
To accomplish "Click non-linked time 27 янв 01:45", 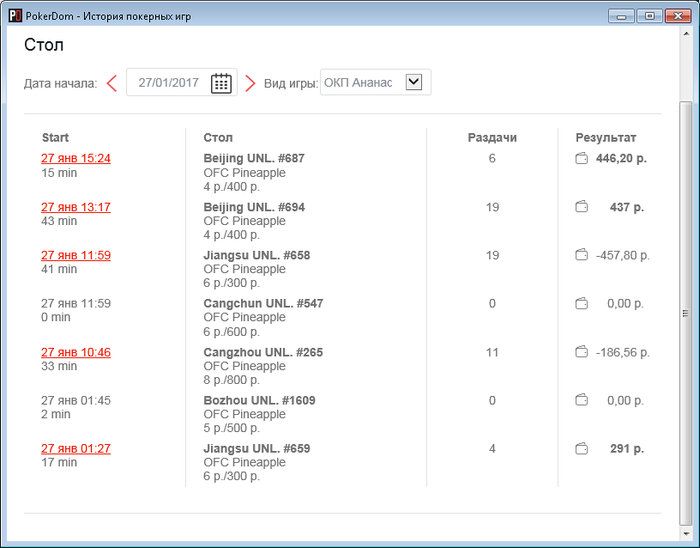I will click(76, 400).
